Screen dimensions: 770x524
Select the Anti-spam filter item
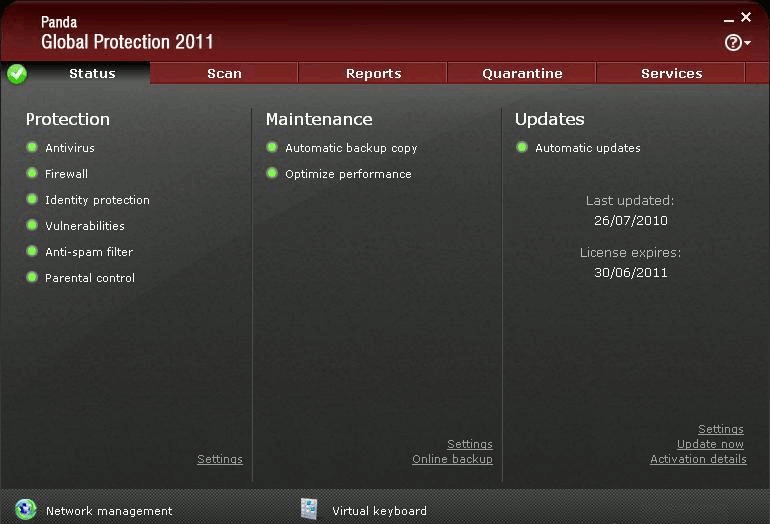click(89, 252)
